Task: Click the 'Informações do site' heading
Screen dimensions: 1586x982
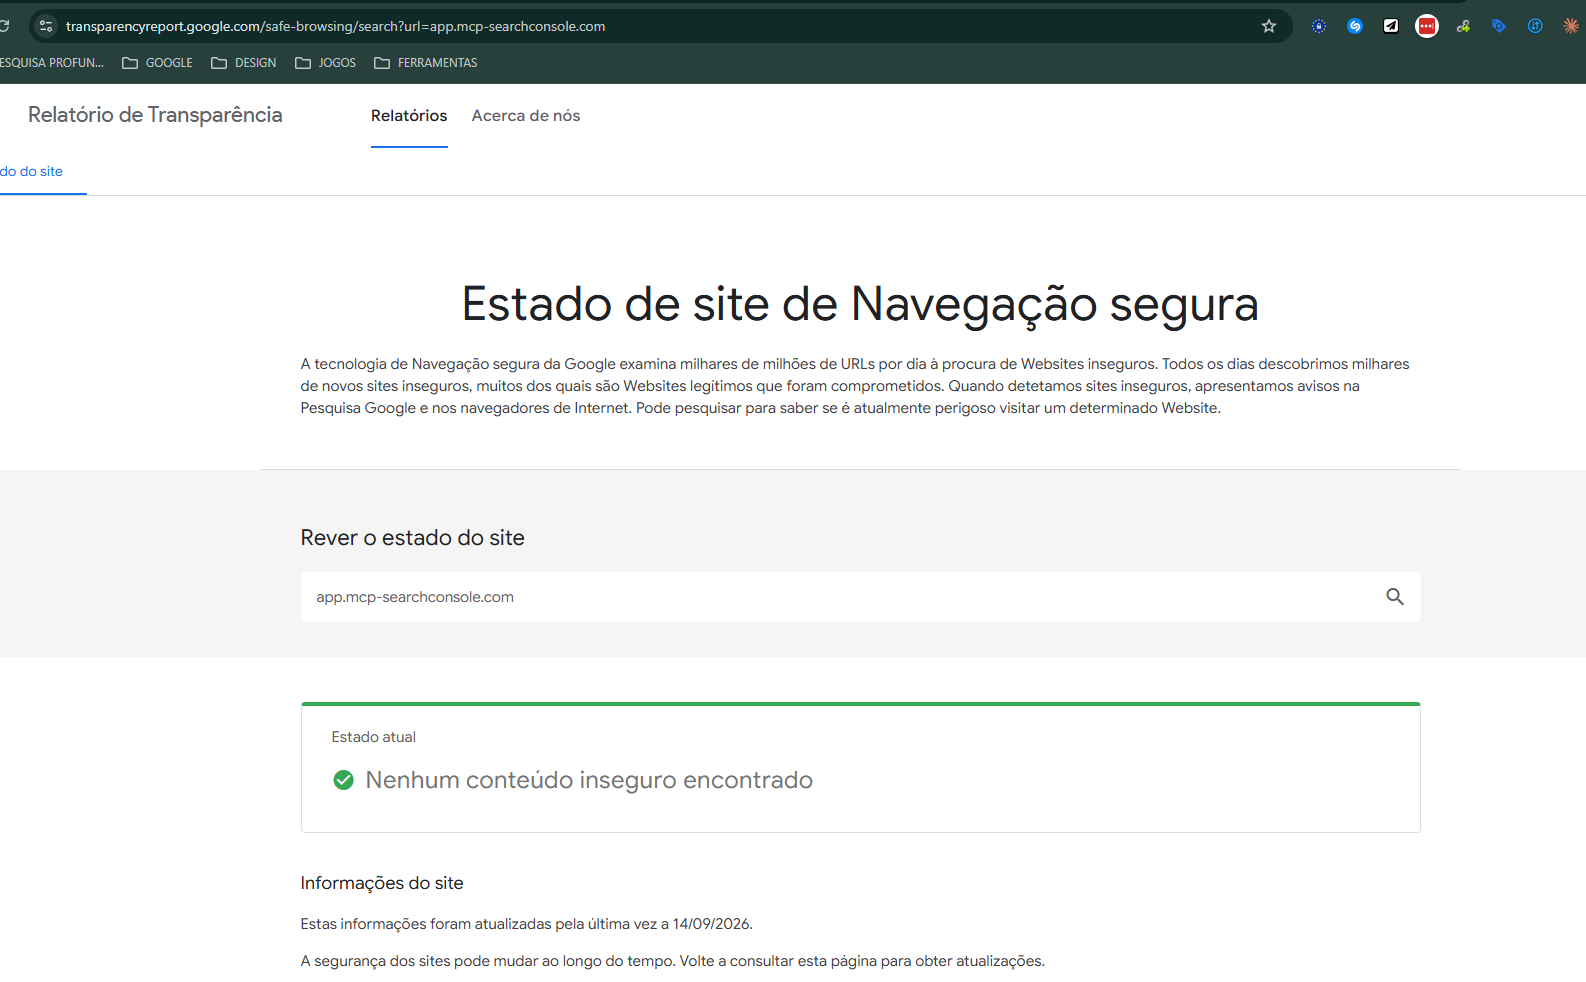Action: tap(382, 883)
